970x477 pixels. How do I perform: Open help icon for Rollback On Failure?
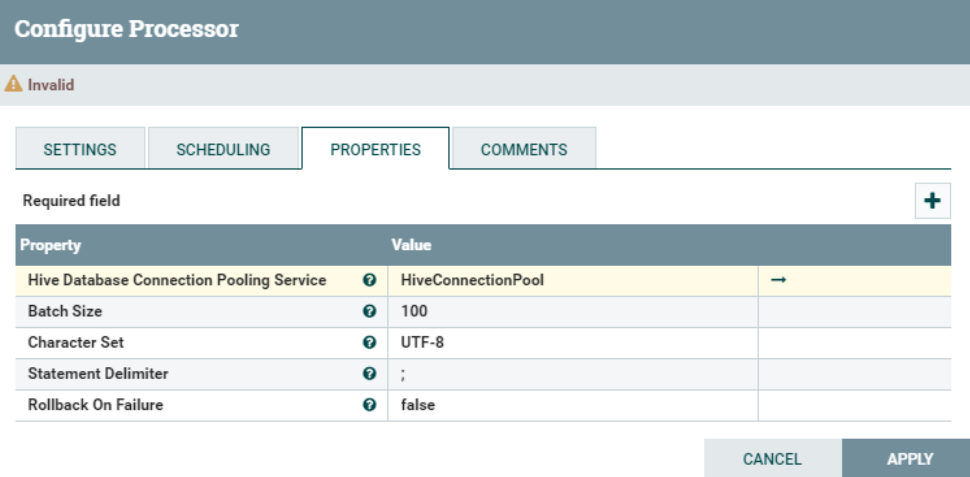[369, 405]
